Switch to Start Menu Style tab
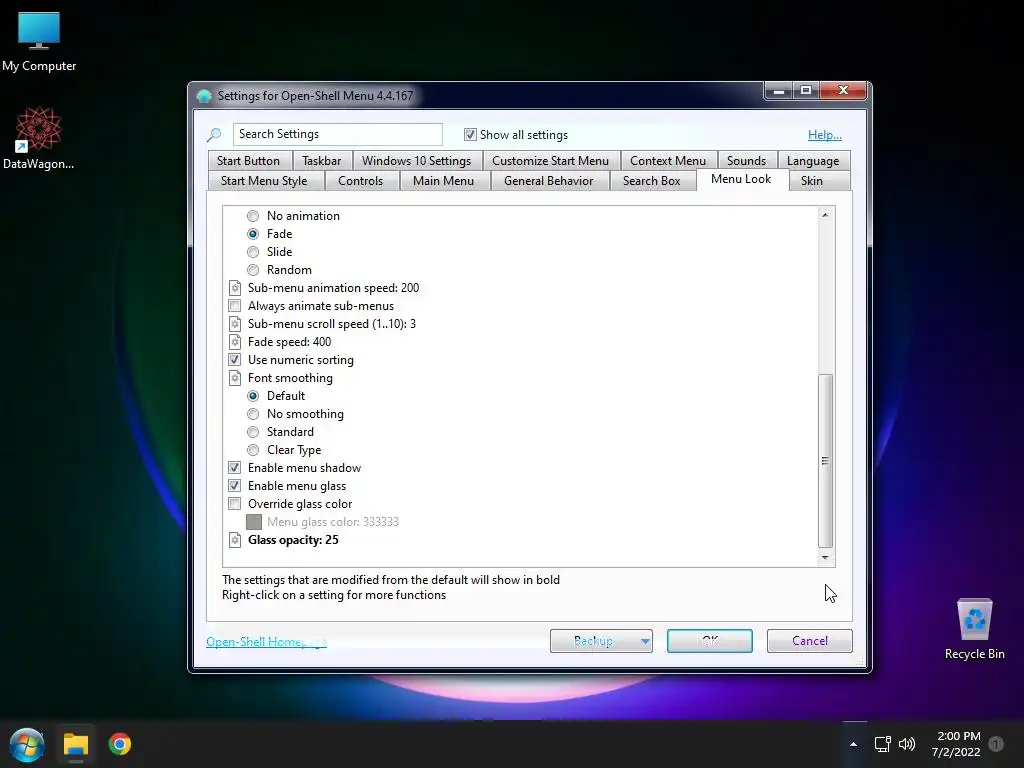This screenshot has width=1024, height=768. [x=264, y=181]
